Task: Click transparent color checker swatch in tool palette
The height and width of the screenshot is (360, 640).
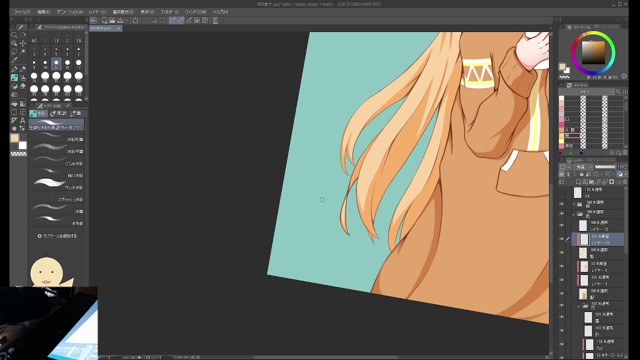Action: click(x=18, y=154)
